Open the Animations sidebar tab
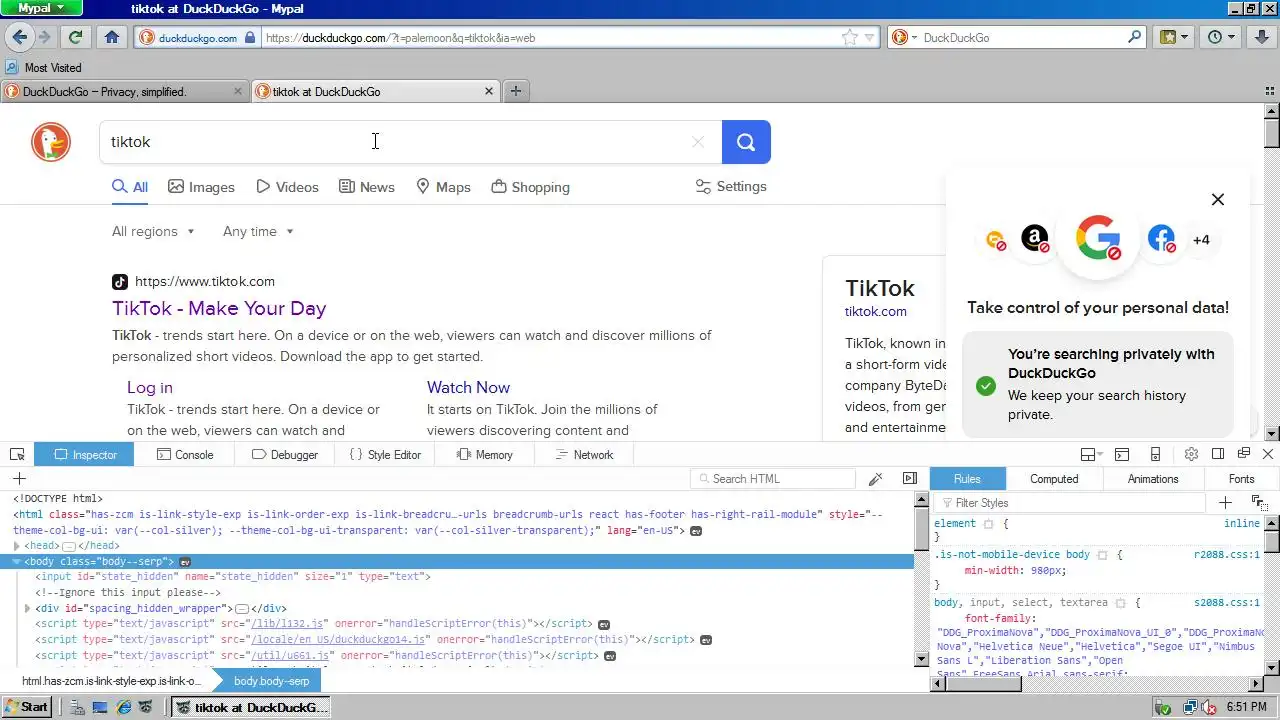 coord(1153,479)
